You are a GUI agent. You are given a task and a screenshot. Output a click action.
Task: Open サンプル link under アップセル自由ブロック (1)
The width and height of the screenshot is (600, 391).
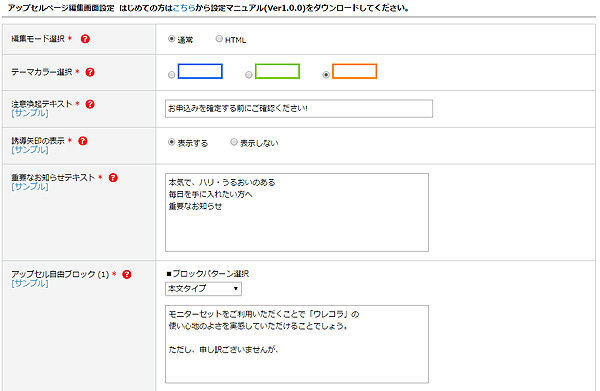point(30,283)
